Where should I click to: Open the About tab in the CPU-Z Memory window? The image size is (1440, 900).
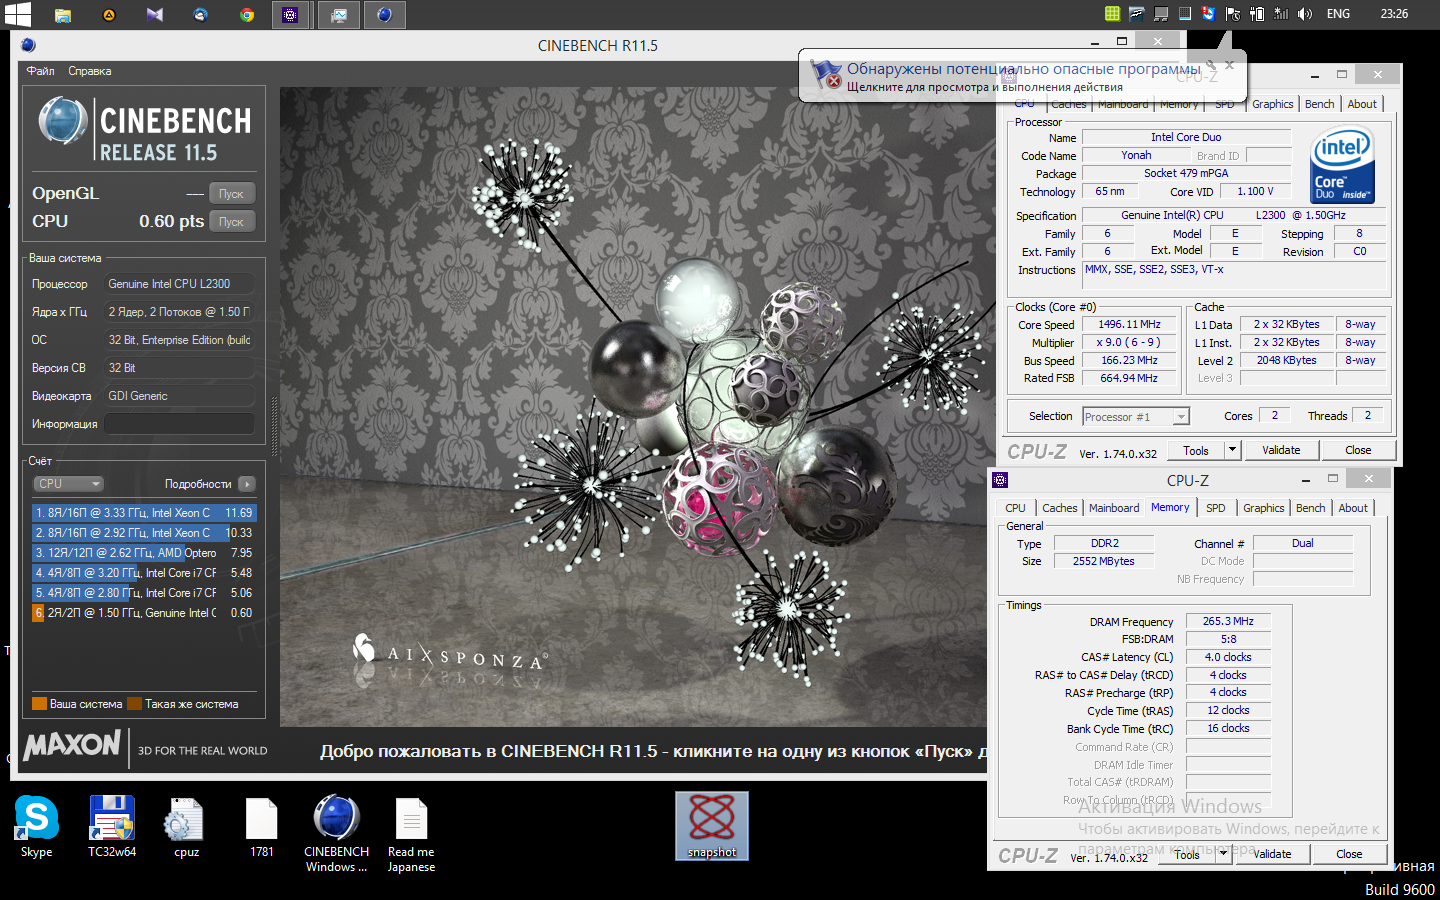(1353, 508)
